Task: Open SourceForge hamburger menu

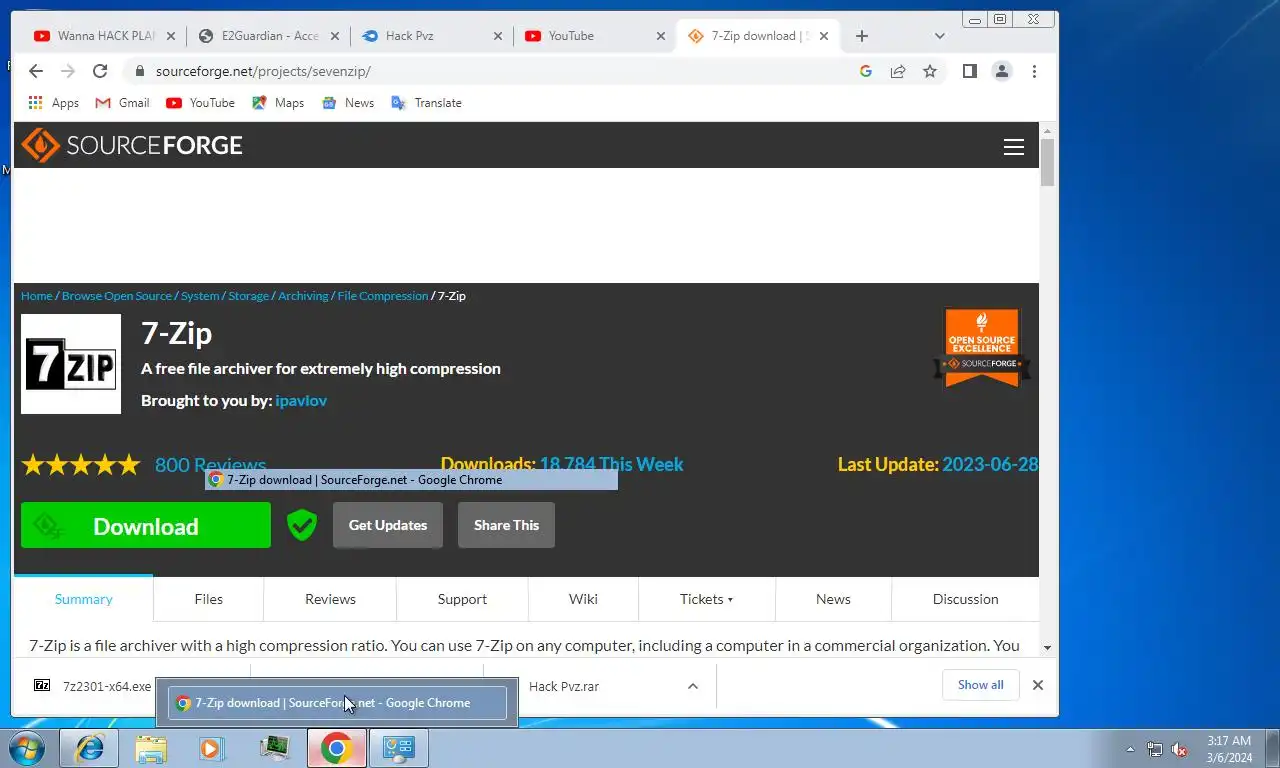Action: tap(1014, 147)
